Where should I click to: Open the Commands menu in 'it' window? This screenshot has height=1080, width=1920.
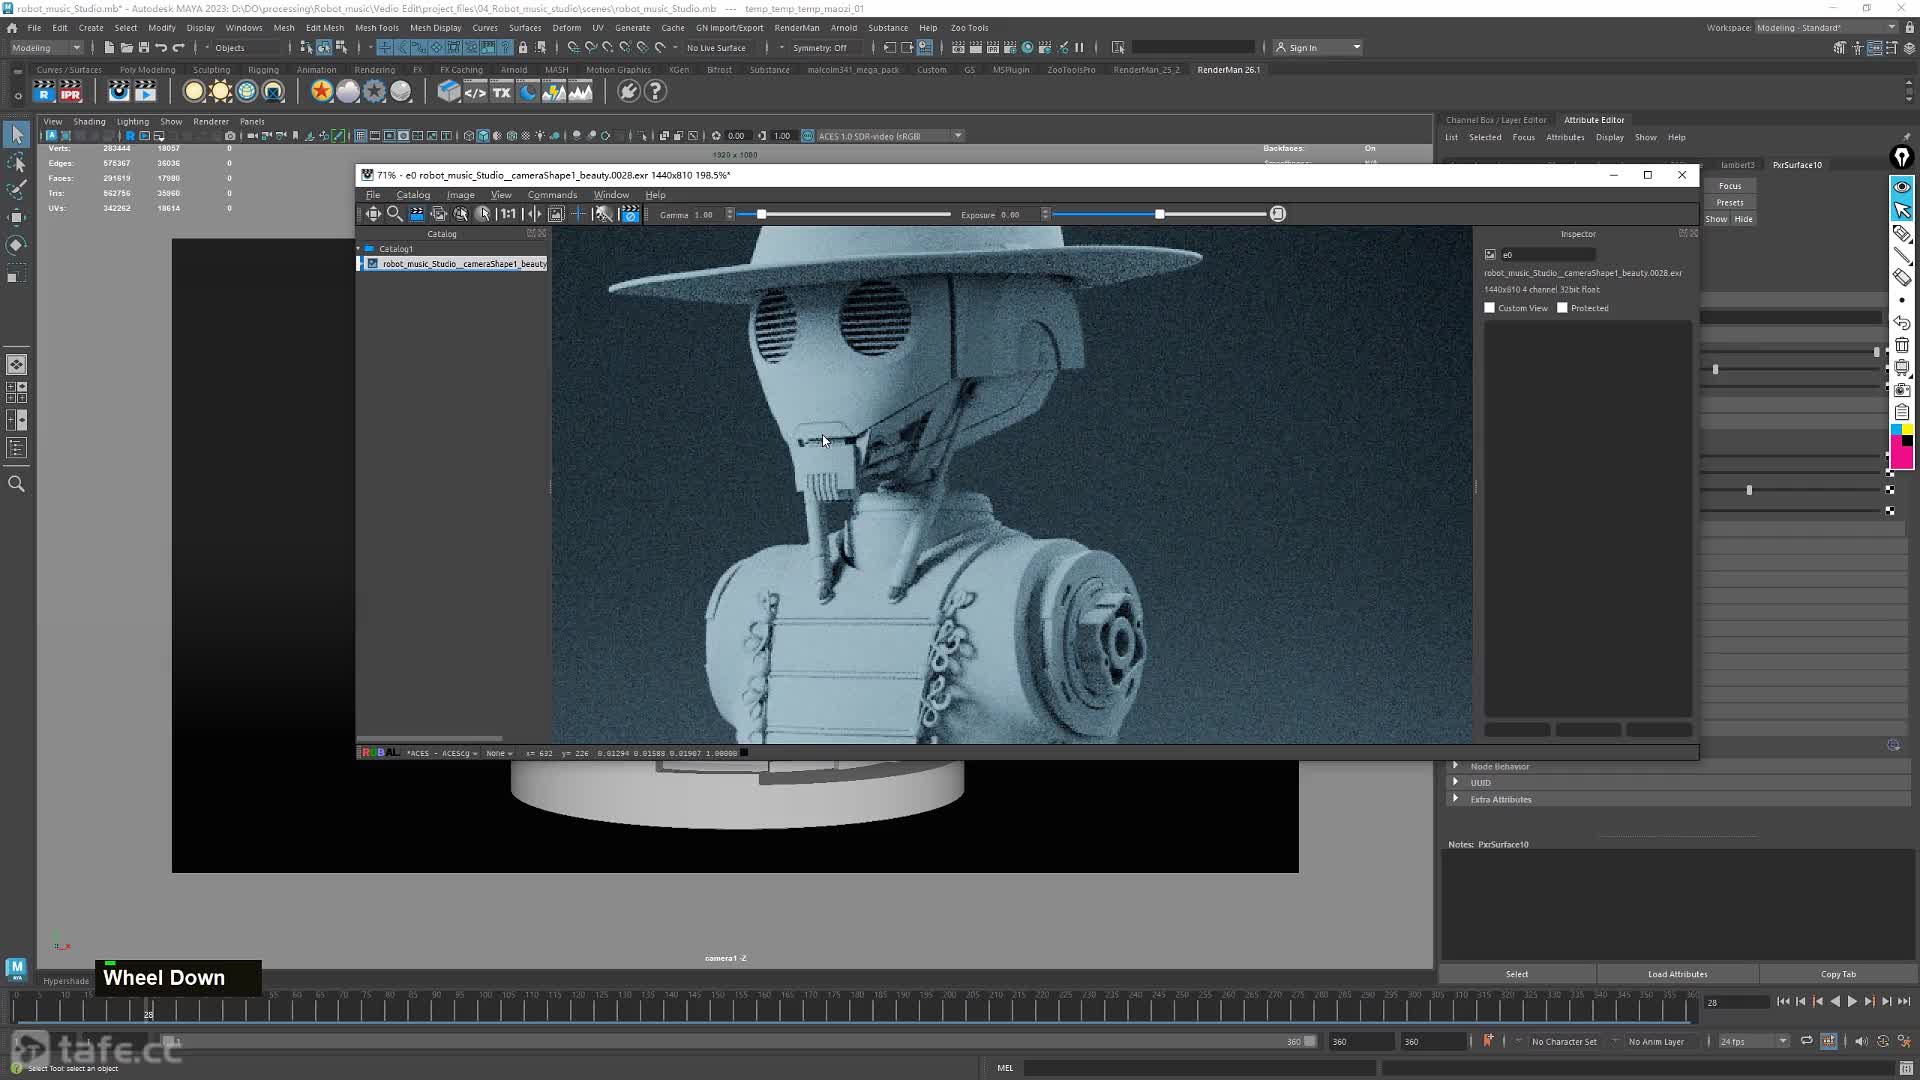tap(552, 195)
